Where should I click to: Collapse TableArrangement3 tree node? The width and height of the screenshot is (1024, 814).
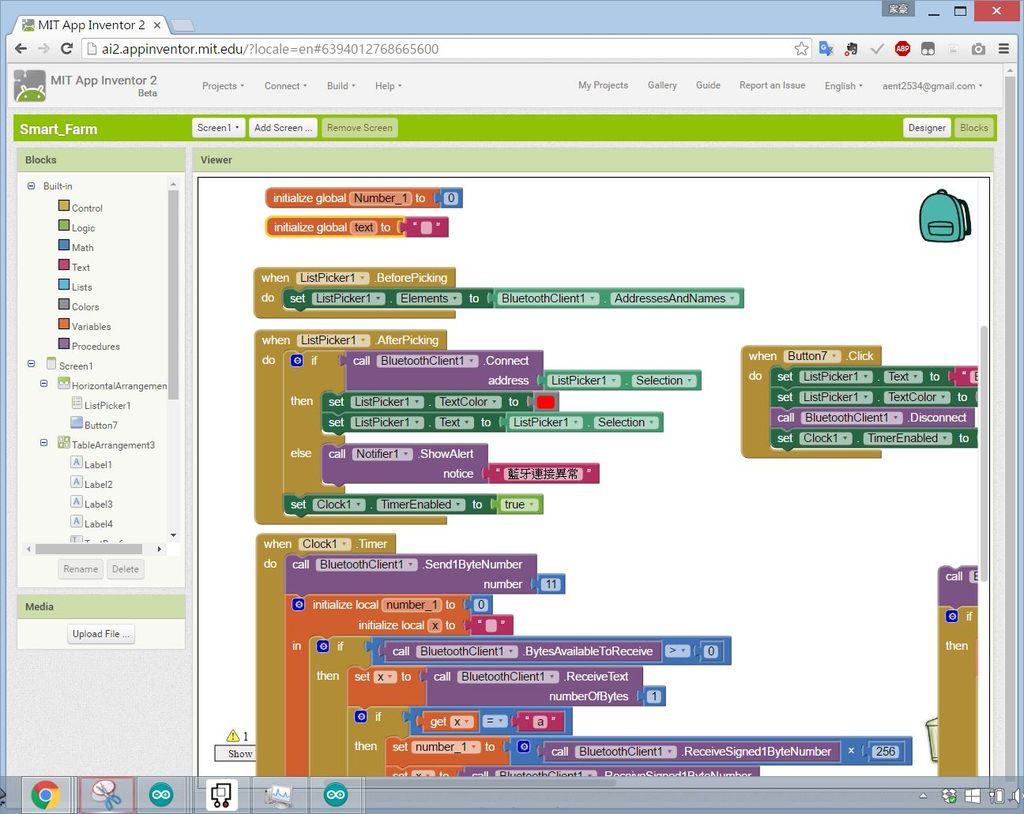point(44,442)
